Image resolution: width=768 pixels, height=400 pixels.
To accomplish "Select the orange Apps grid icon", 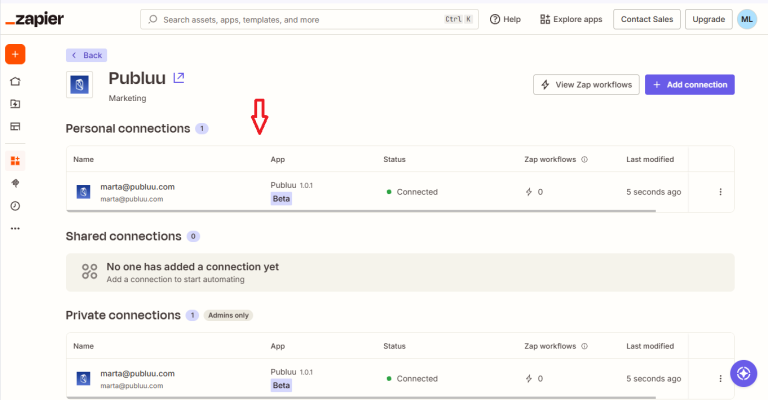I will point(15,161).
